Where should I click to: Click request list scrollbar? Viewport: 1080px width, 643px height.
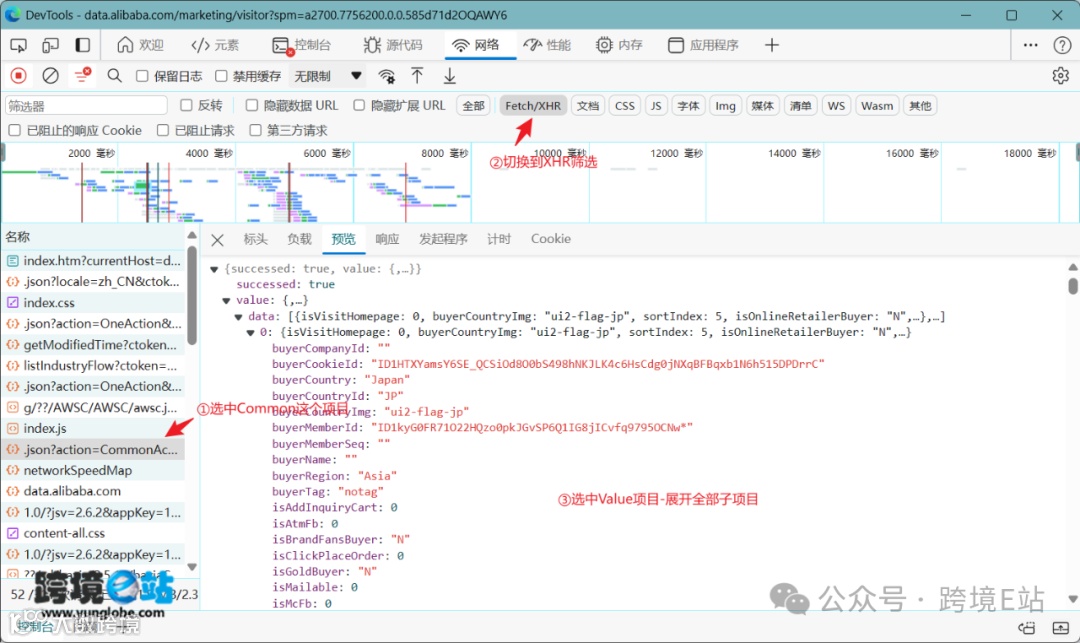pyautogui.click(x=192, y=296)
